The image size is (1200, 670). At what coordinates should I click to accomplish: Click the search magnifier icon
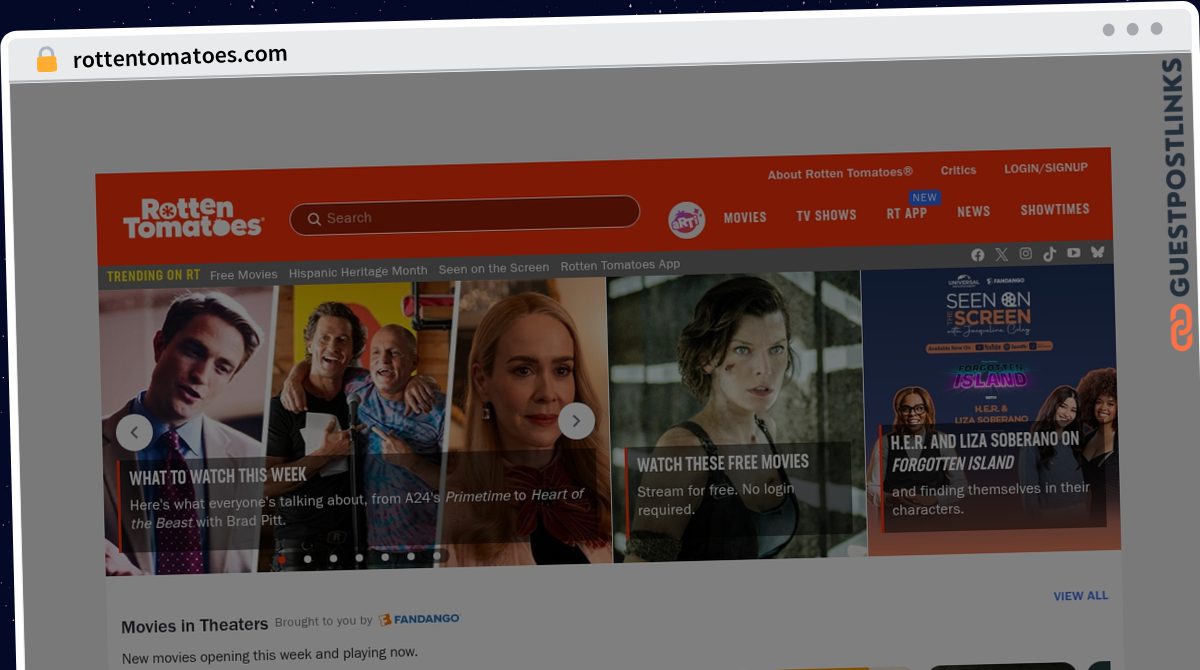[314, 218]
